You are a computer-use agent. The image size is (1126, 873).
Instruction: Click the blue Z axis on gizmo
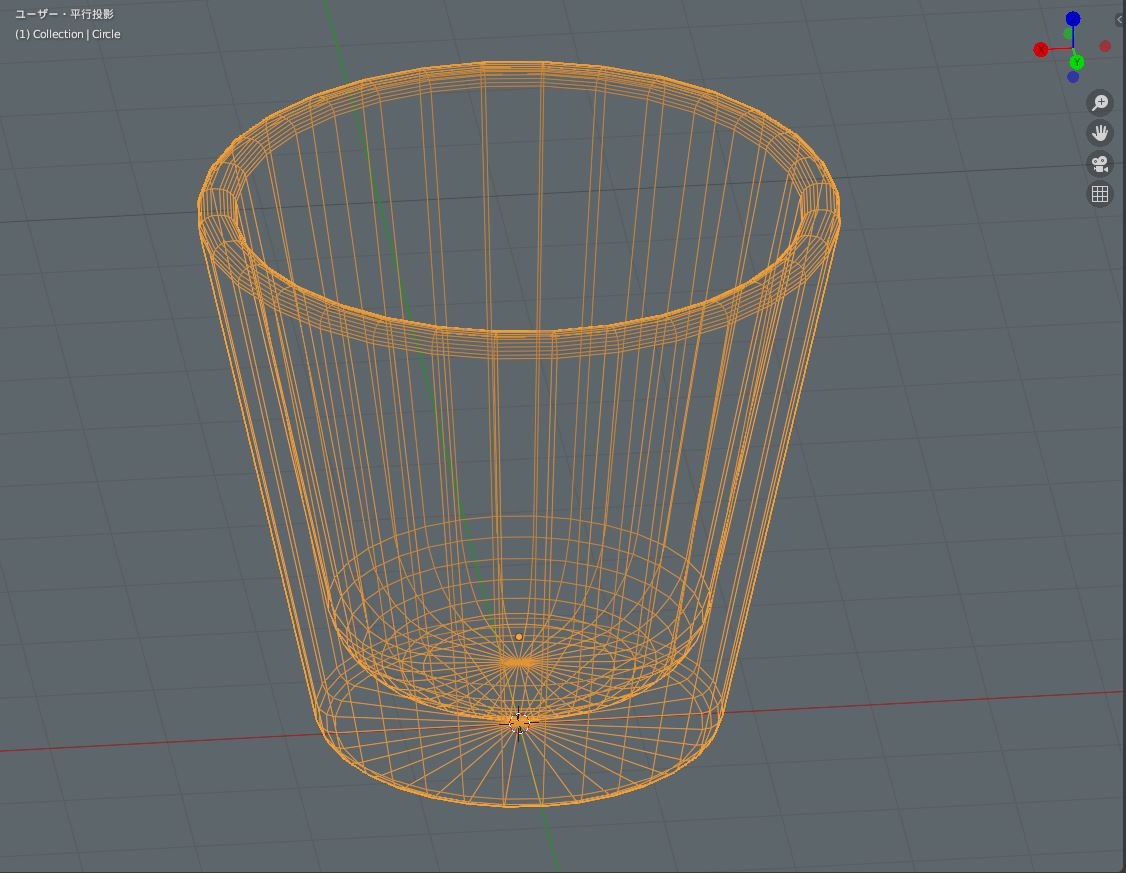(x=1073, y=19)
